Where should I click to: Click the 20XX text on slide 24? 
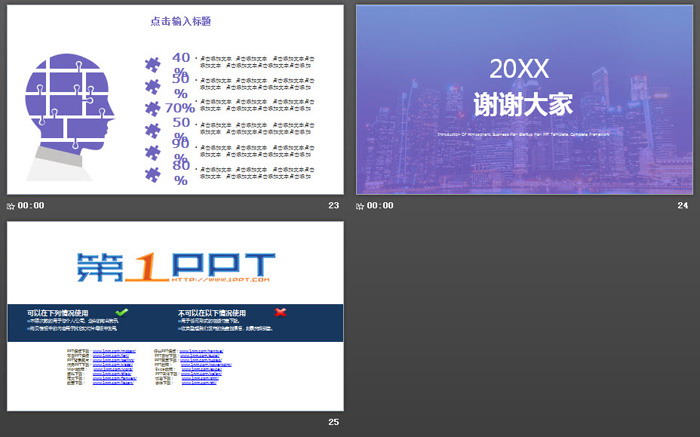[x=519, y=69]
